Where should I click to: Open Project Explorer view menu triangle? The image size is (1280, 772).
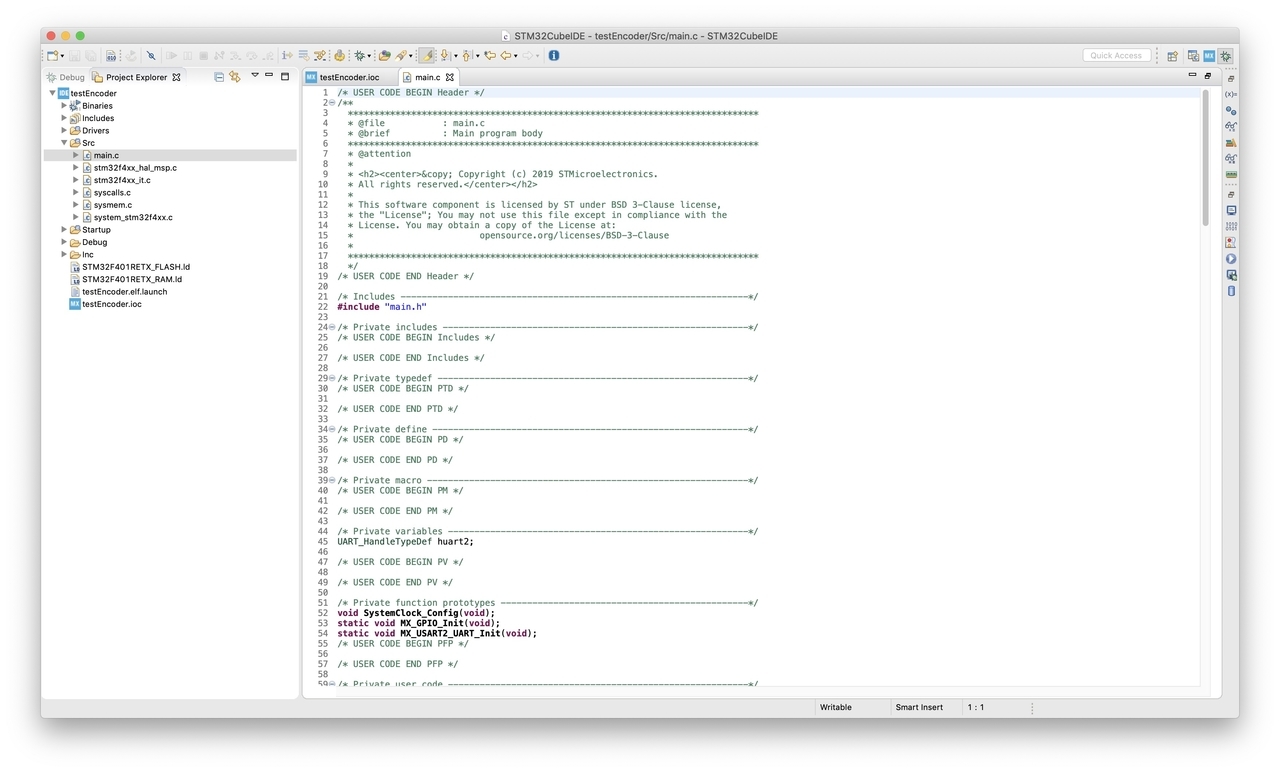coord(255,75)
